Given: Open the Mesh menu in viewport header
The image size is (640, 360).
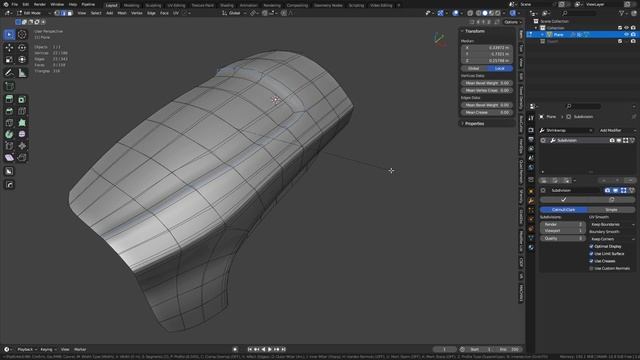Looking at the screenshot, I should 122,13.
